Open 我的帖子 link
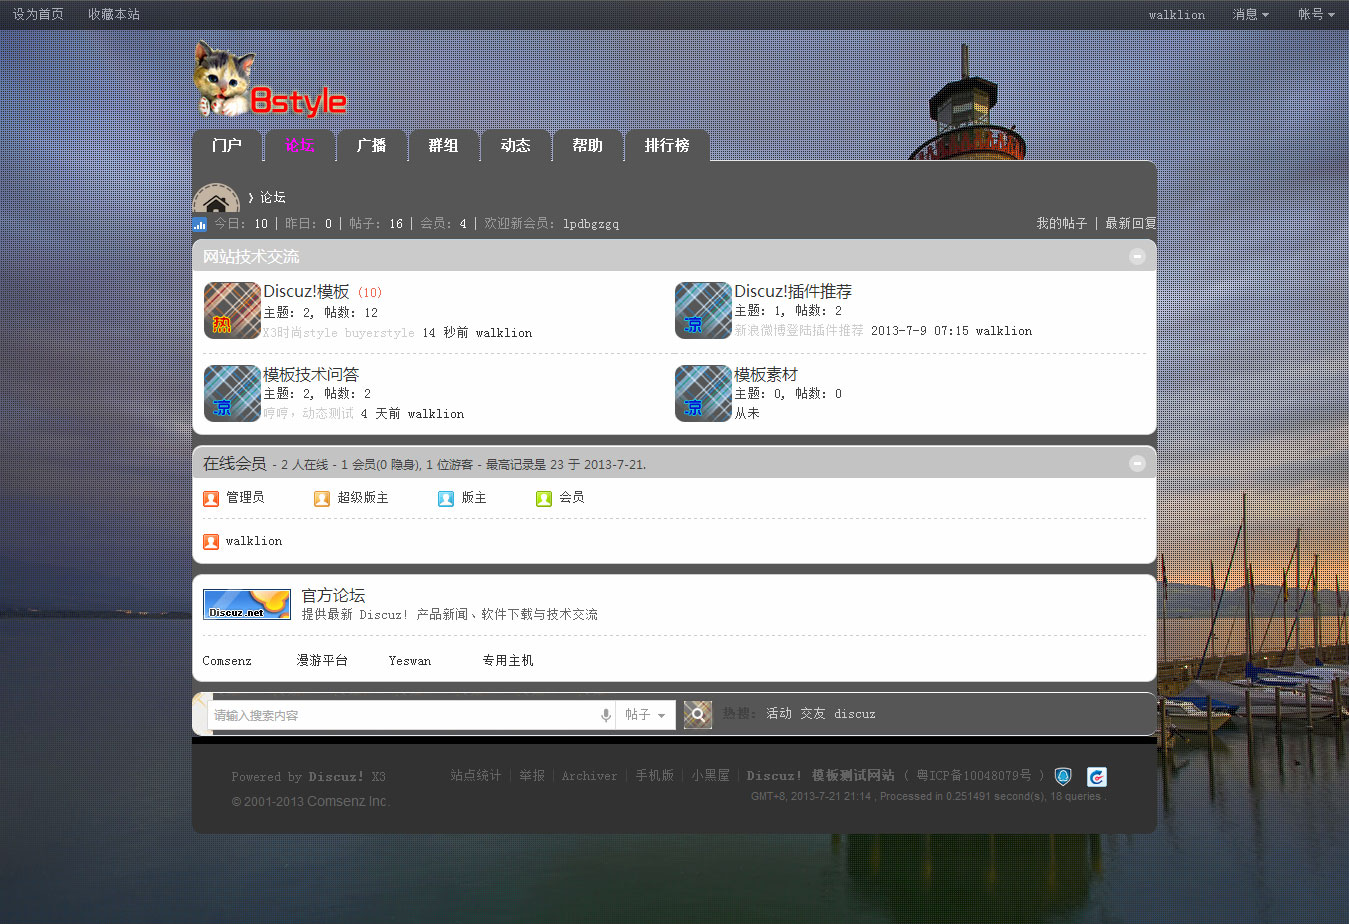 tap(1061, 224)
